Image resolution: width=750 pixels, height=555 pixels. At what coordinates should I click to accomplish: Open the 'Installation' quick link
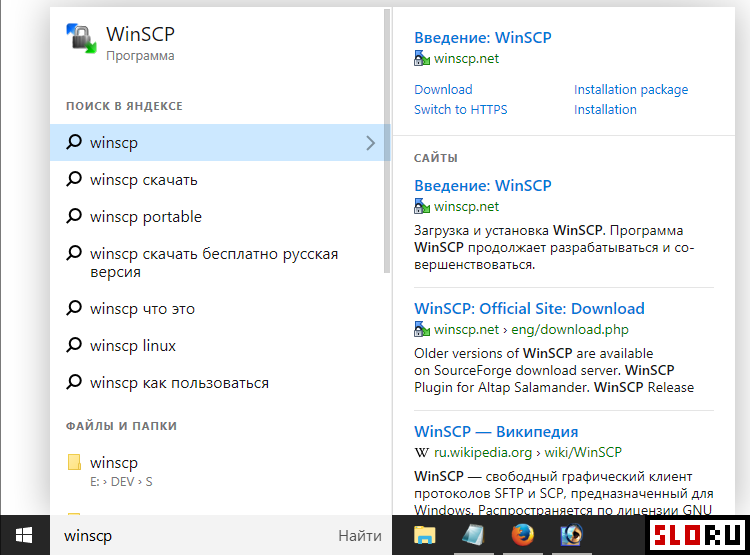[x=605, y=110]
